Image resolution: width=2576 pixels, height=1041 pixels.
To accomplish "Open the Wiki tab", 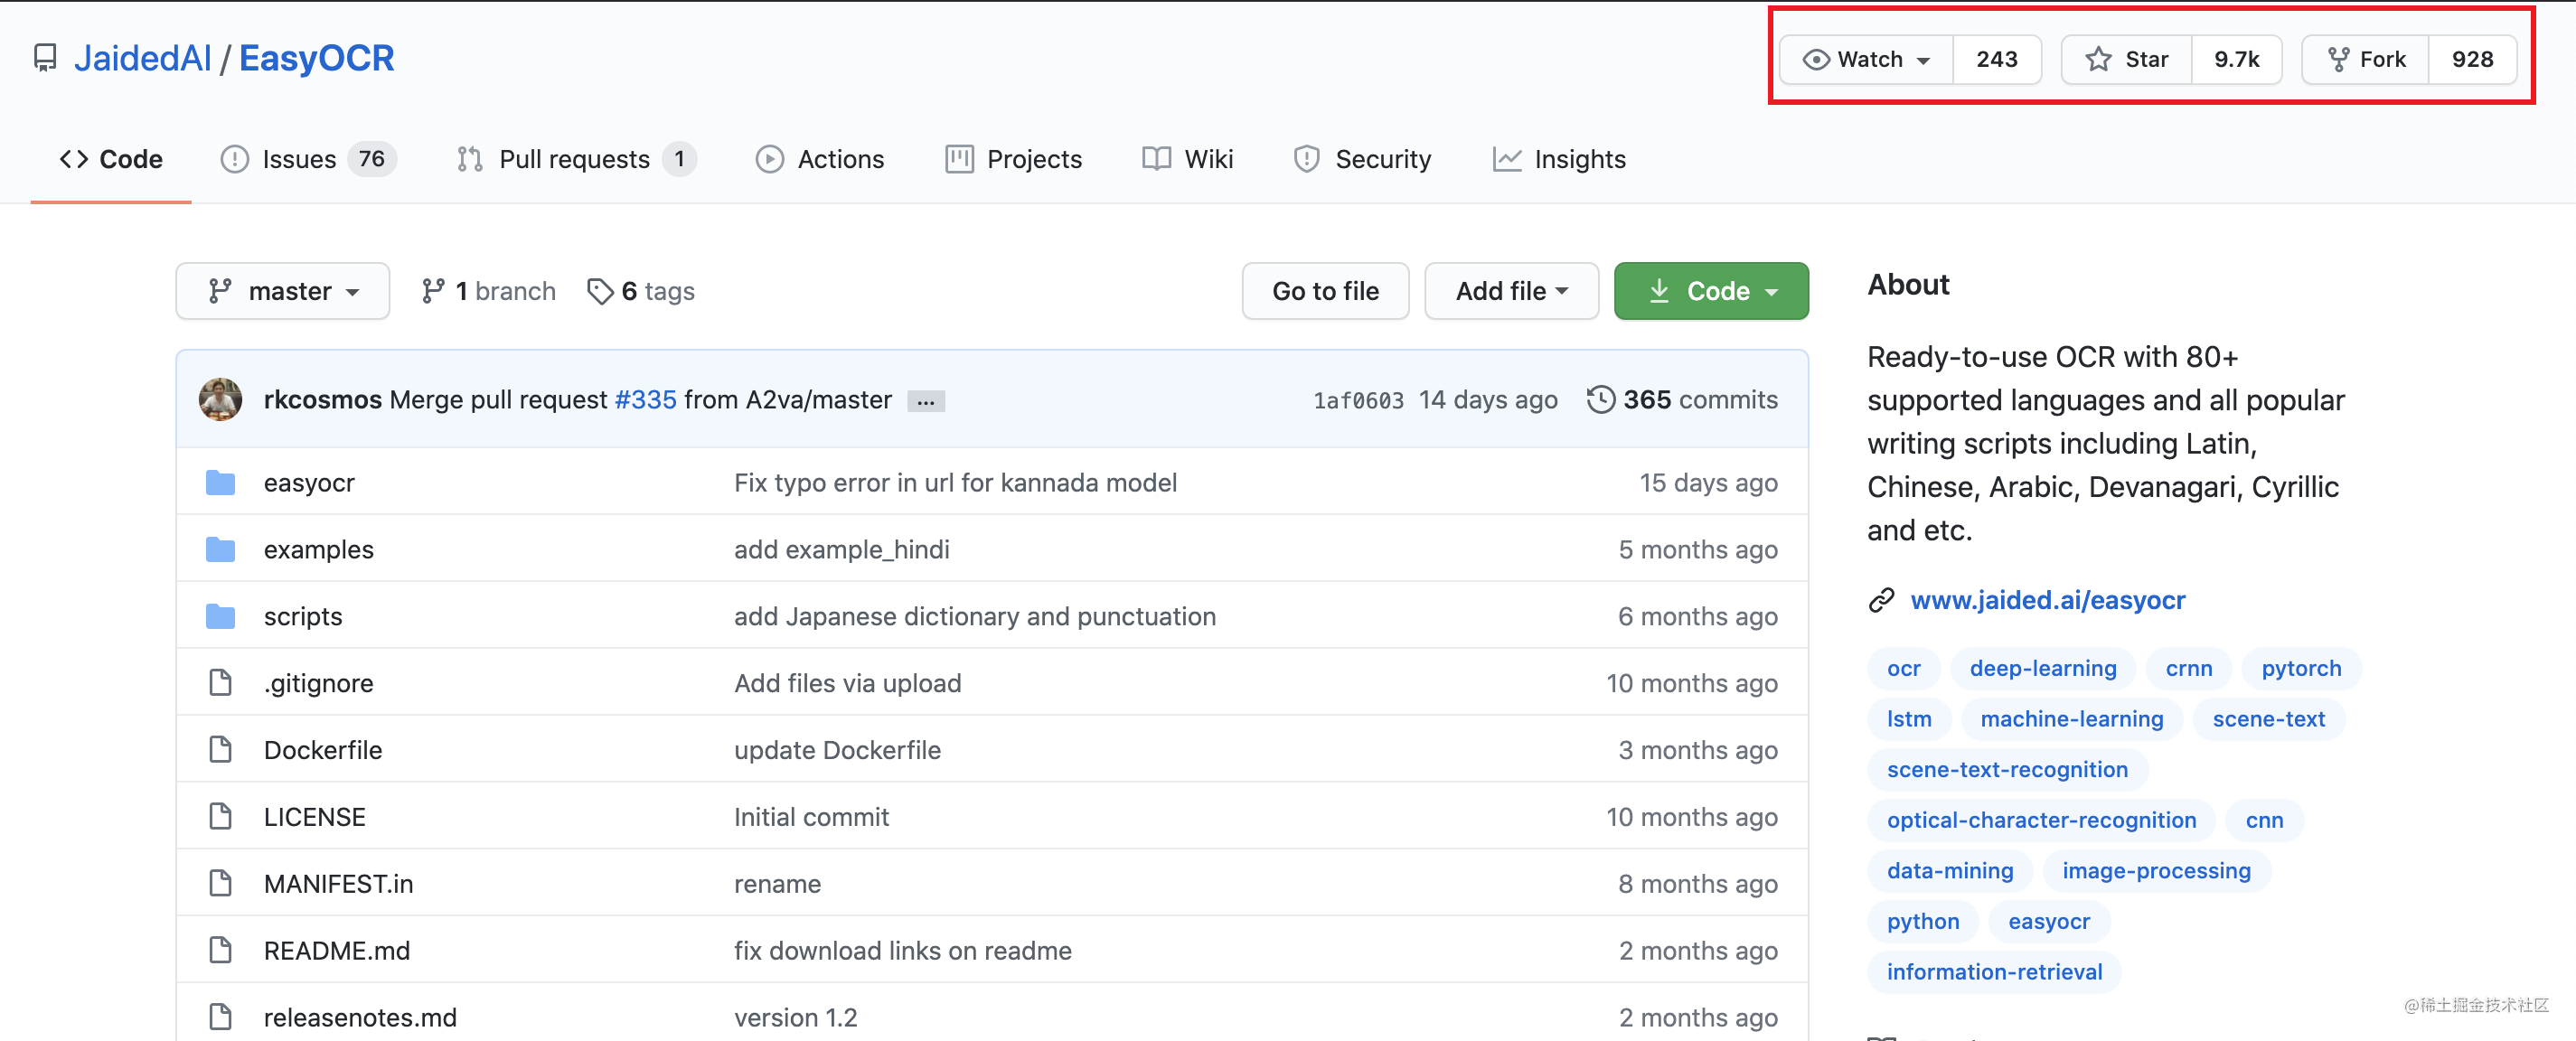I will 1188,159.
